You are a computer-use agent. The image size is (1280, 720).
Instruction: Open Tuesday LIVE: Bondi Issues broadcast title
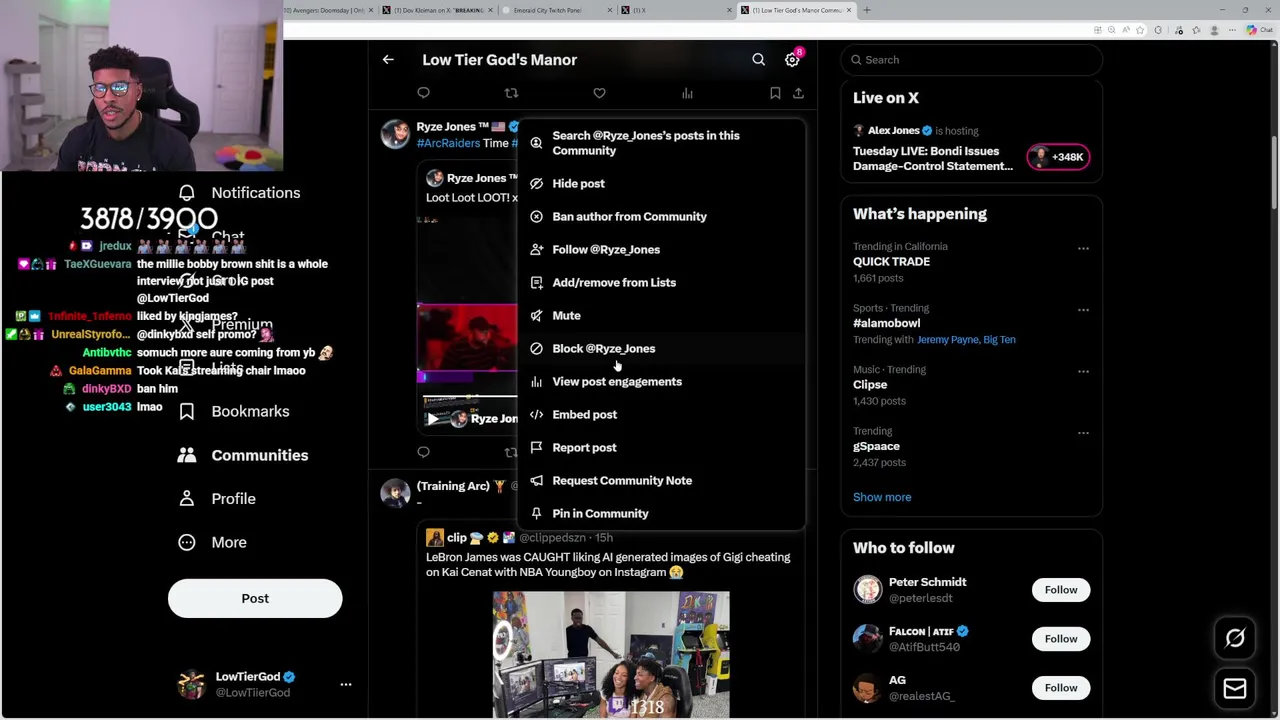[933, 158]
